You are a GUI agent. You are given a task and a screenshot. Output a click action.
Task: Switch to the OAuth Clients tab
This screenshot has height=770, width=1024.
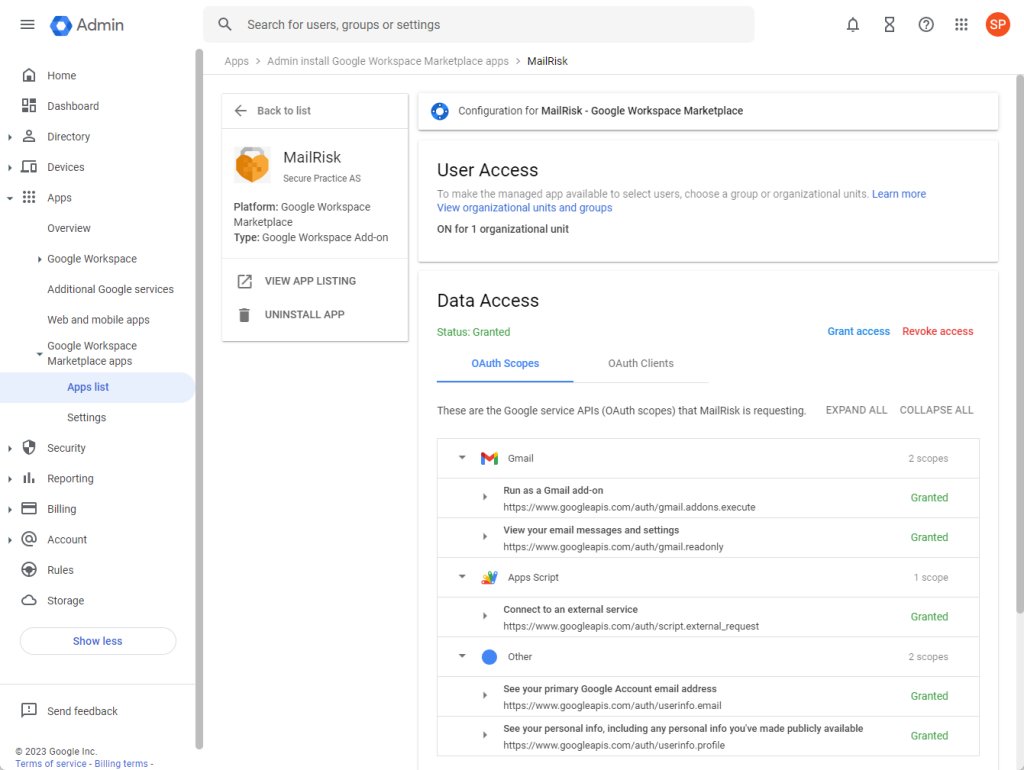pyautogui.click(x=640, y=364)
